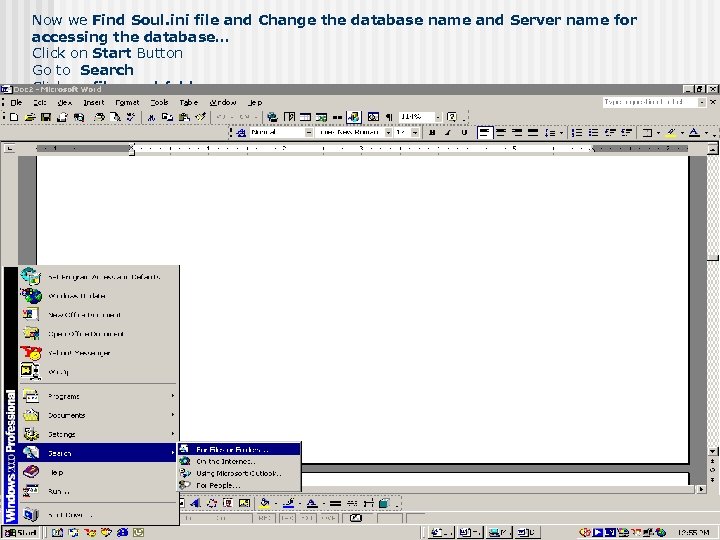Click the Open file folder icon

pyautogui.click(x=30, y=117)
